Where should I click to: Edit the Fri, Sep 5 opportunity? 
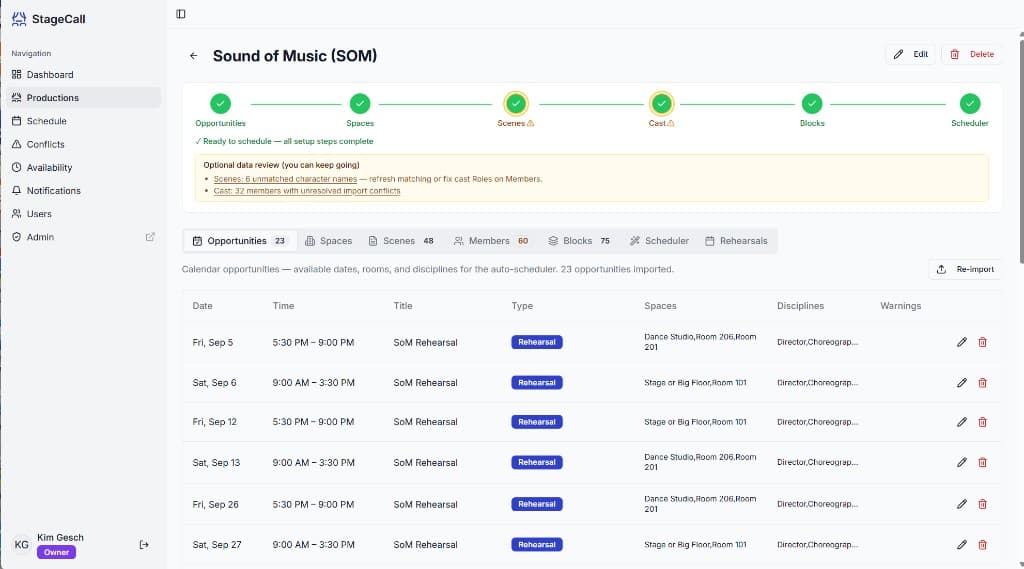point(962,342)
